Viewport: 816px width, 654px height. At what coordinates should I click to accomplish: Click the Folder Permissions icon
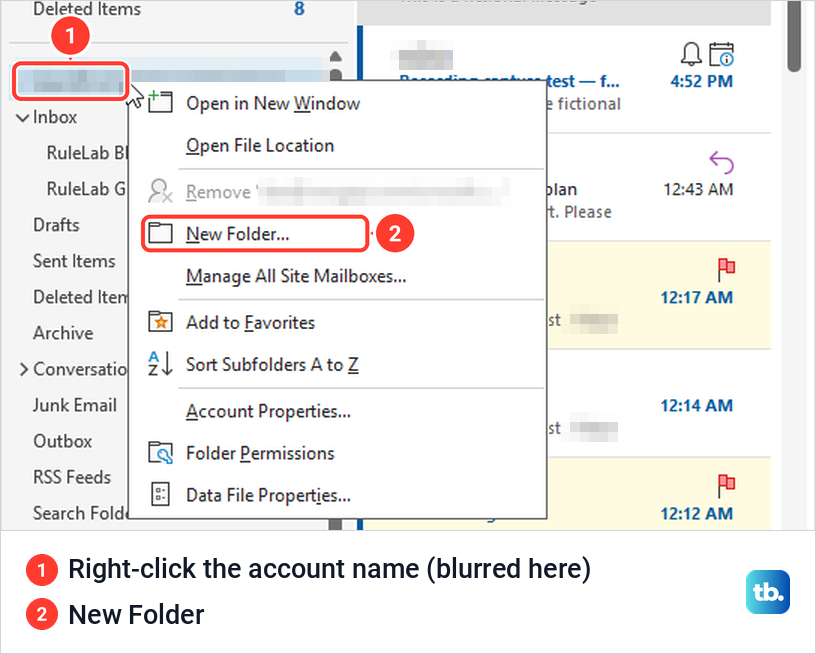tap(160, 453)
